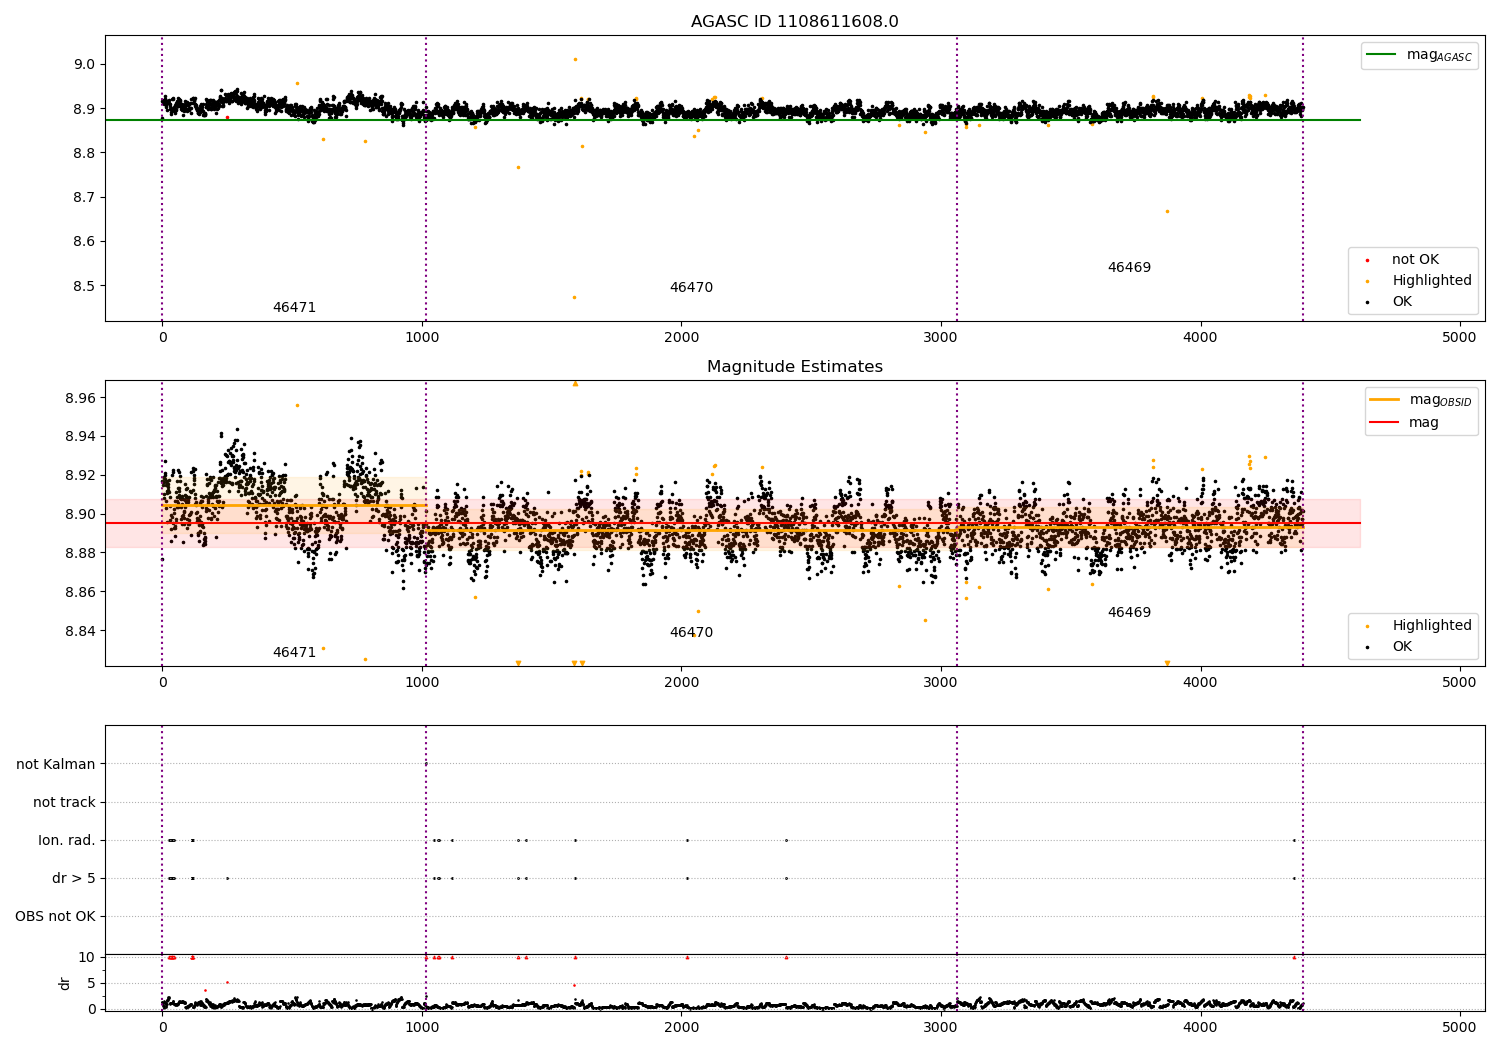Click the 3000 x-axis tick of the bottom plot
The image size is (1500, 1050).
941,1026
